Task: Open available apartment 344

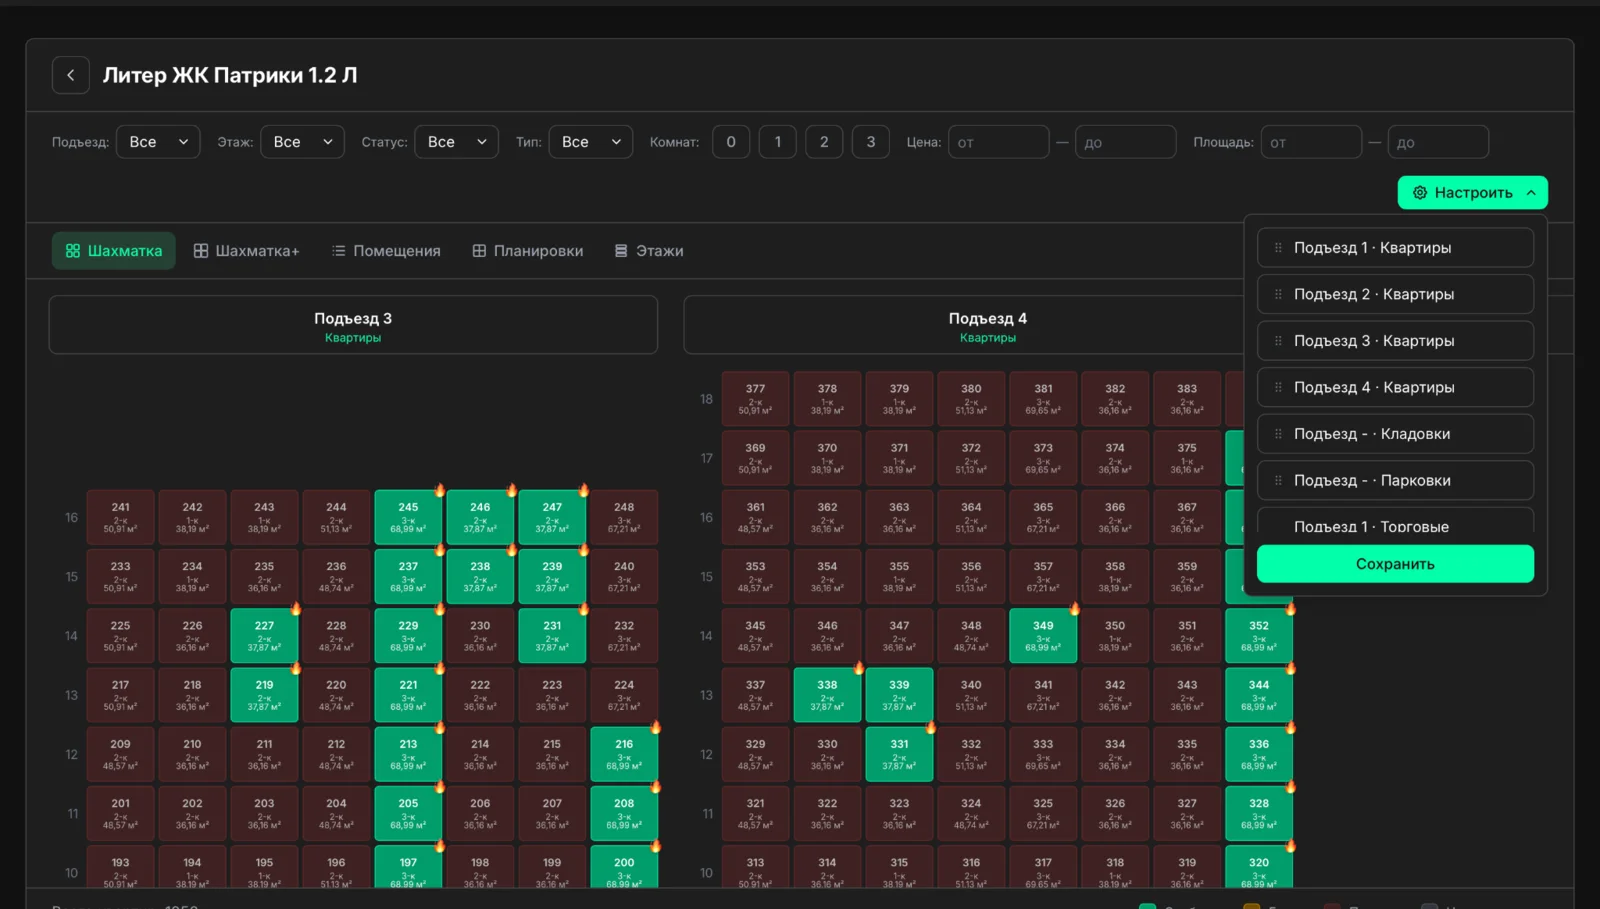Action: [x=1259, y=695]
